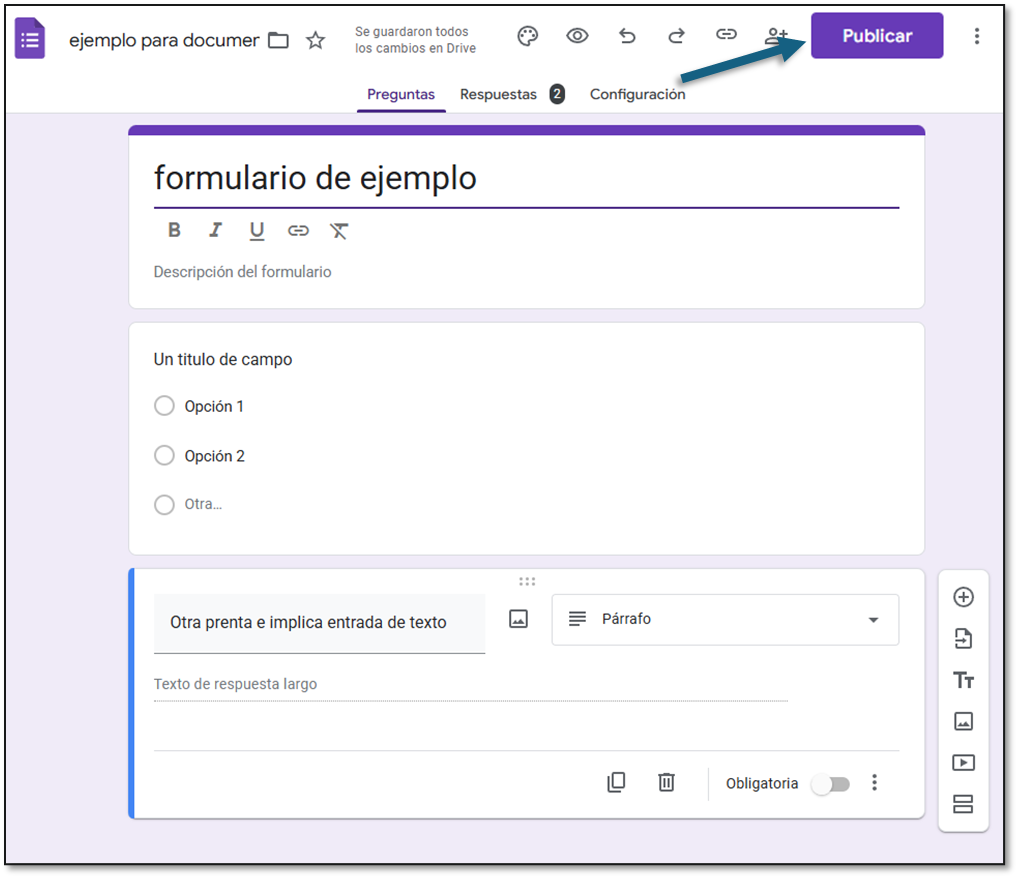Viewport: 1018px width, 878px height.
Task: Select the Opción 2 radio button
Action: 164,455
